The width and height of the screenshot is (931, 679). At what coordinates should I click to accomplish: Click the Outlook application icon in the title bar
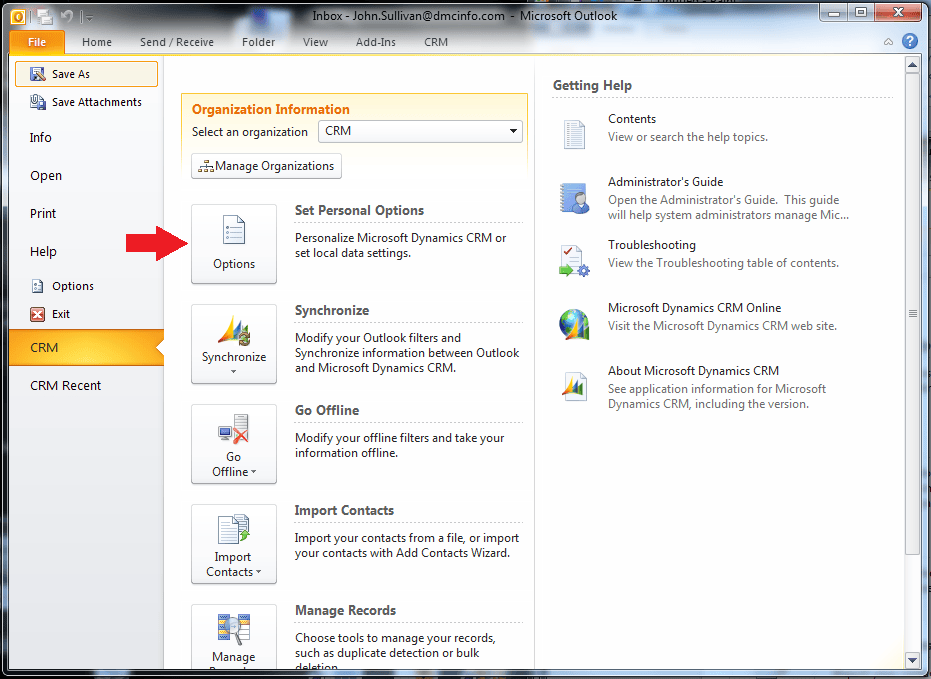point(18,17)
